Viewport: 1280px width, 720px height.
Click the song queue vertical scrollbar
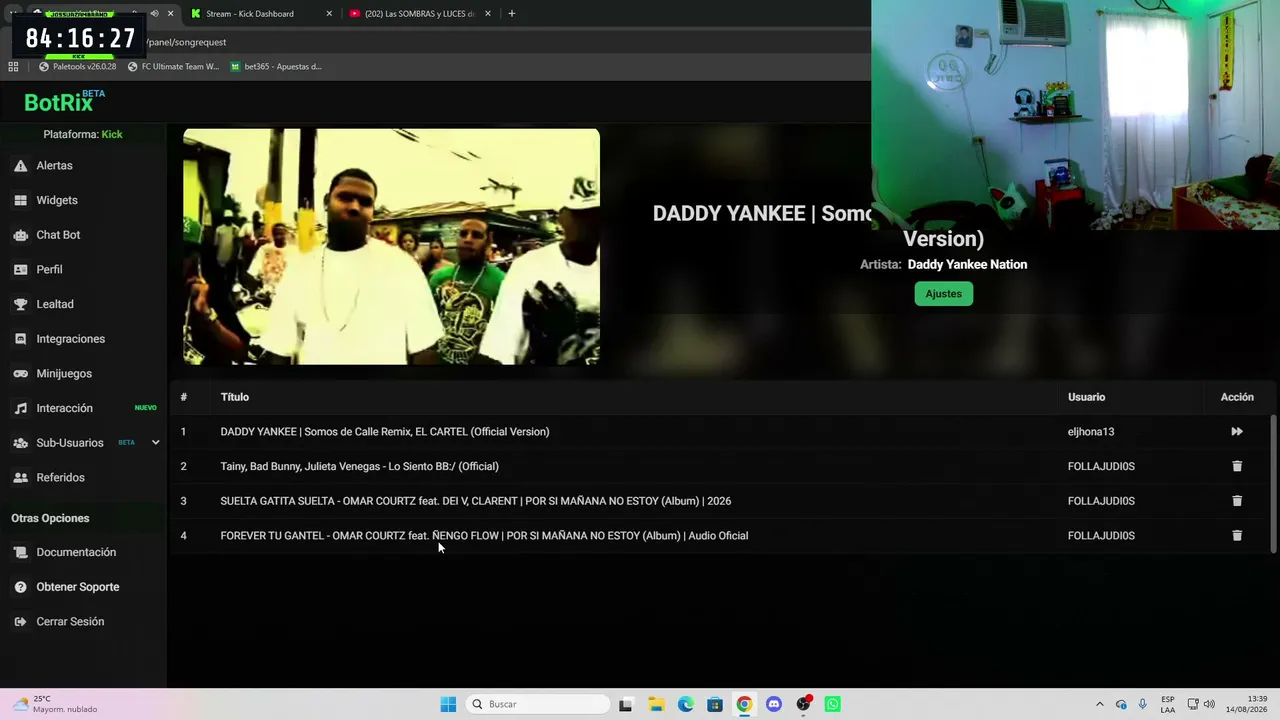(x=1273, y=483)
